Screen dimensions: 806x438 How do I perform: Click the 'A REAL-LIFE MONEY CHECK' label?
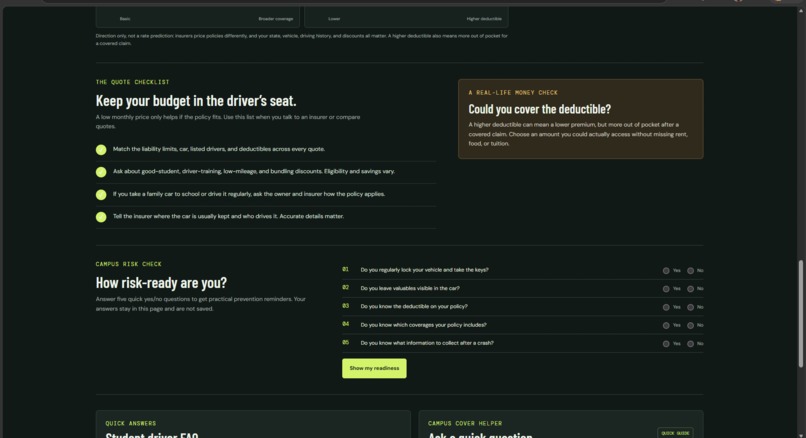(x=513, y=93)
